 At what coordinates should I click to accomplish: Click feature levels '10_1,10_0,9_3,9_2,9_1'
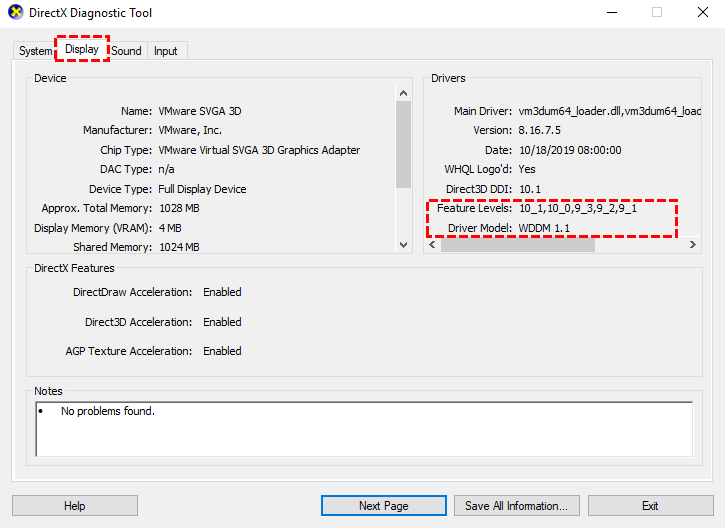[x=578, y=209]
